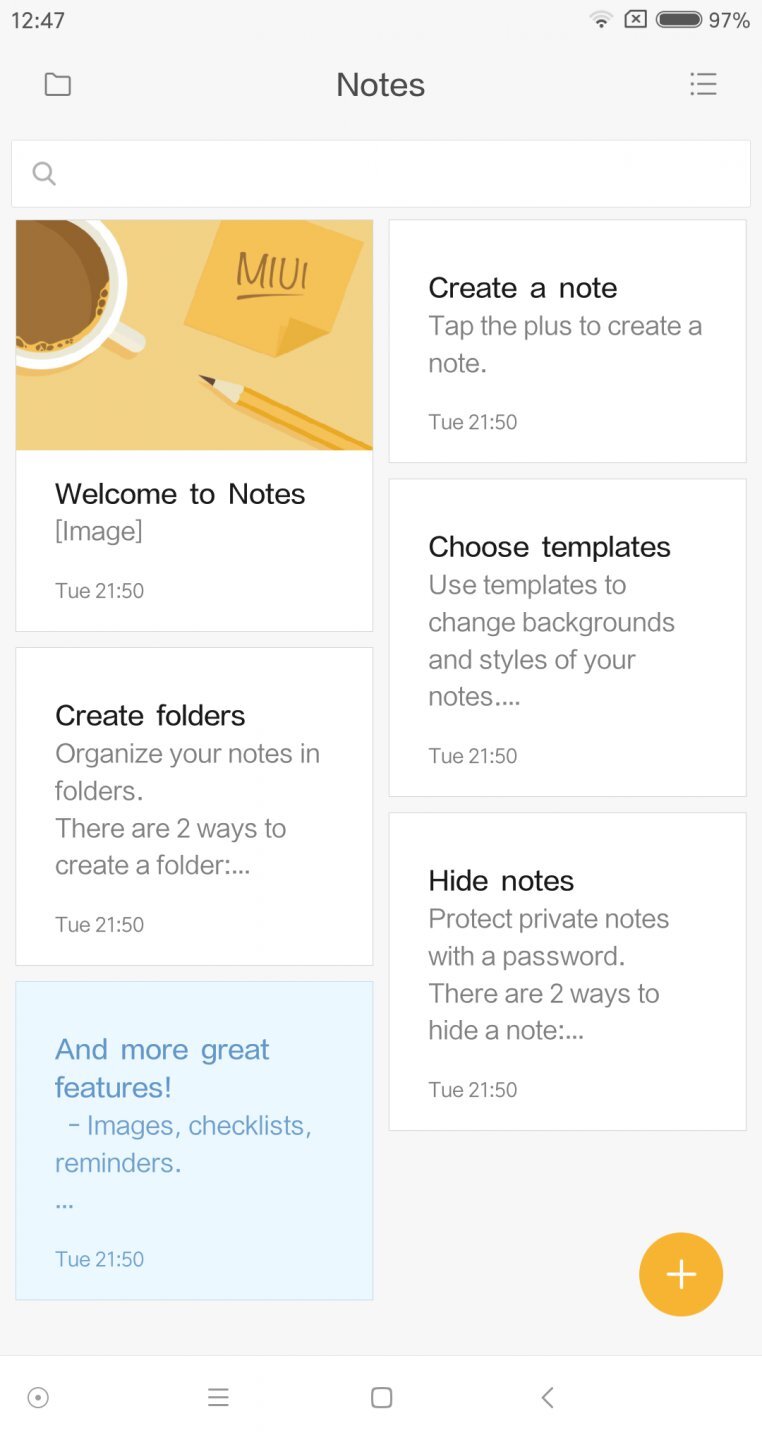This screenshot has height=1440, width=762.
Task: Tap the 12:47 clock in status bar
Action: pyautogui.click(x=38, y=20)
